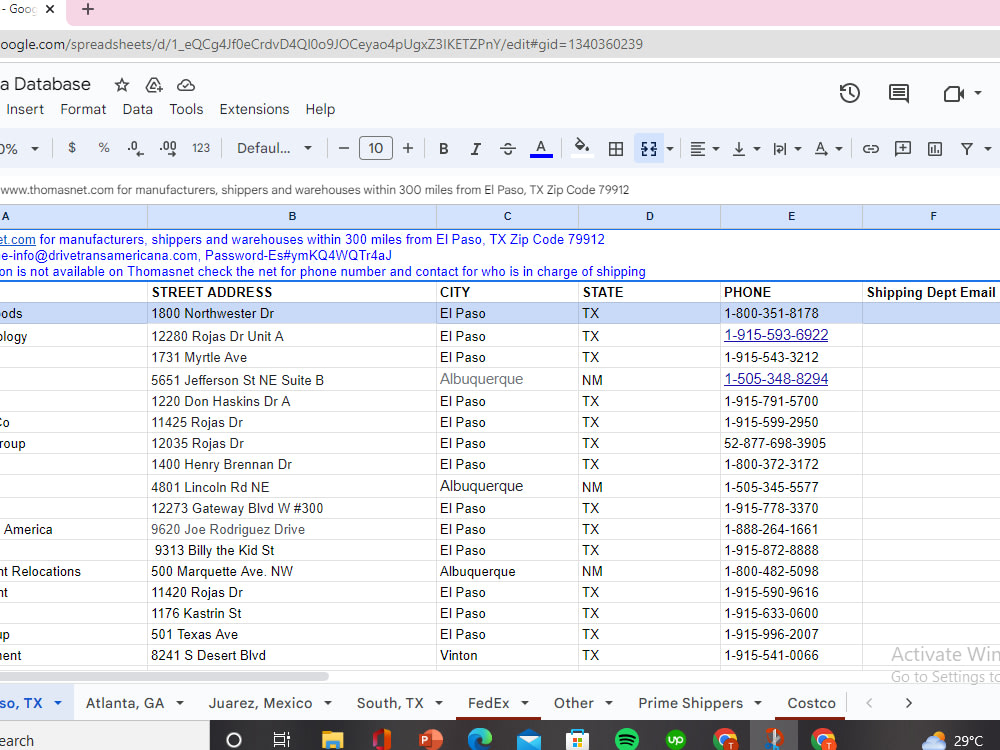Increase decimal places

pos(168,149)
